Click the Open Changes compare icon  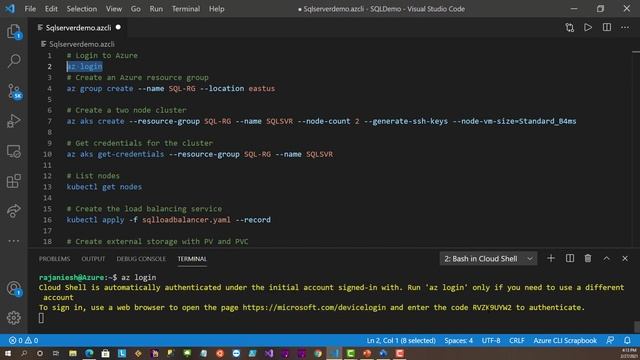[x=570, y=28]
